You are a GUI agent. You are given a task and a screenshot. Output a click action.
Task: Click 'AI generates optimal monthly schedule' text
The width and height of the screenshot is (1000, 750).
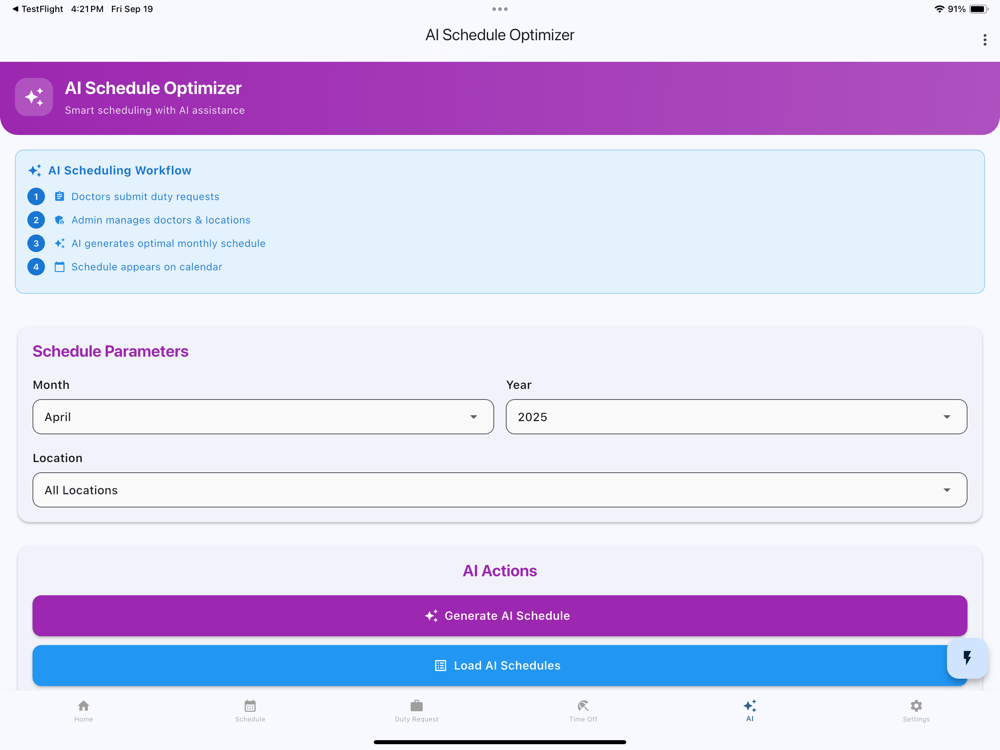168,244
